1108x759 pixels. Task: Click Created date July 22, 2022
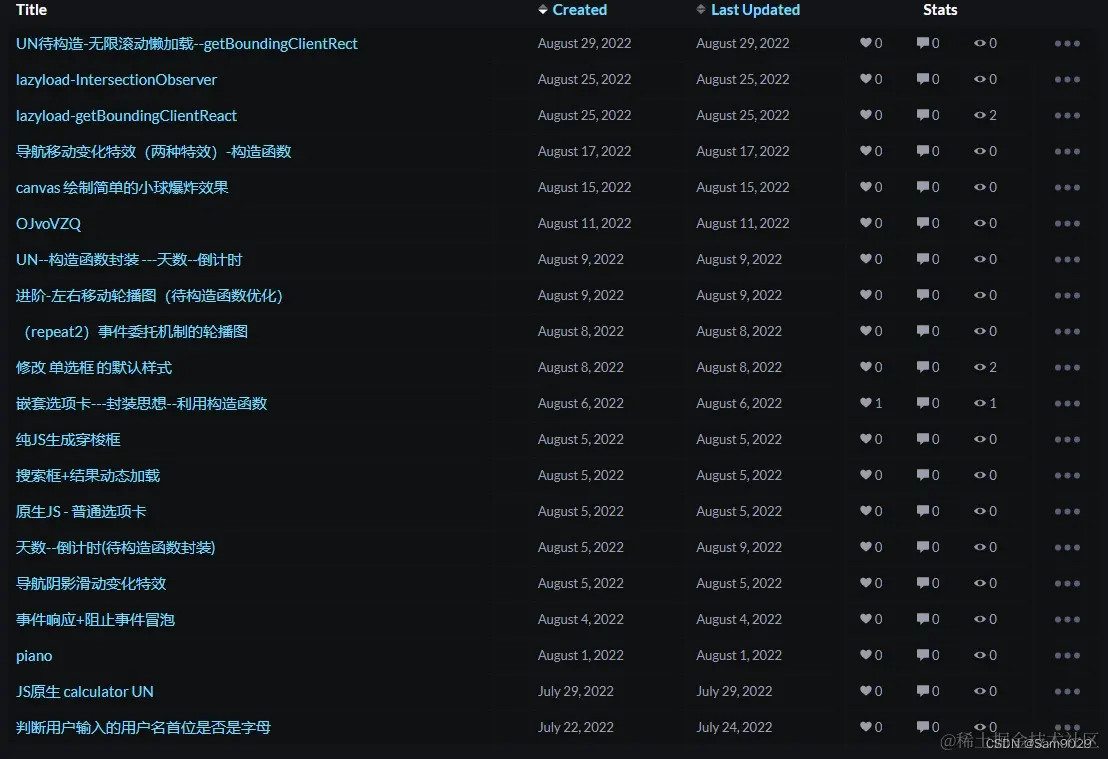pos(575,727)
